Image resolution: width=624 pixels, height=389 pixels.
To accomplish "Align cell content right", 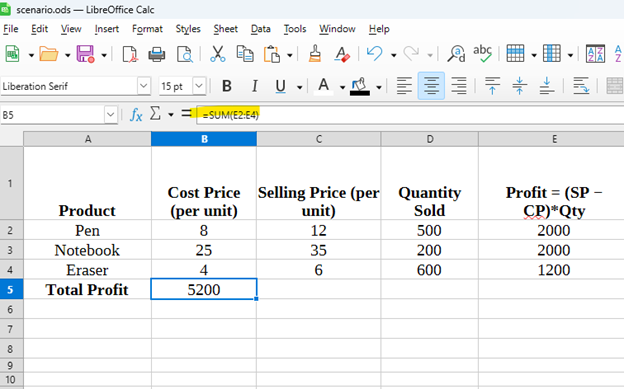I will [459, 86].
